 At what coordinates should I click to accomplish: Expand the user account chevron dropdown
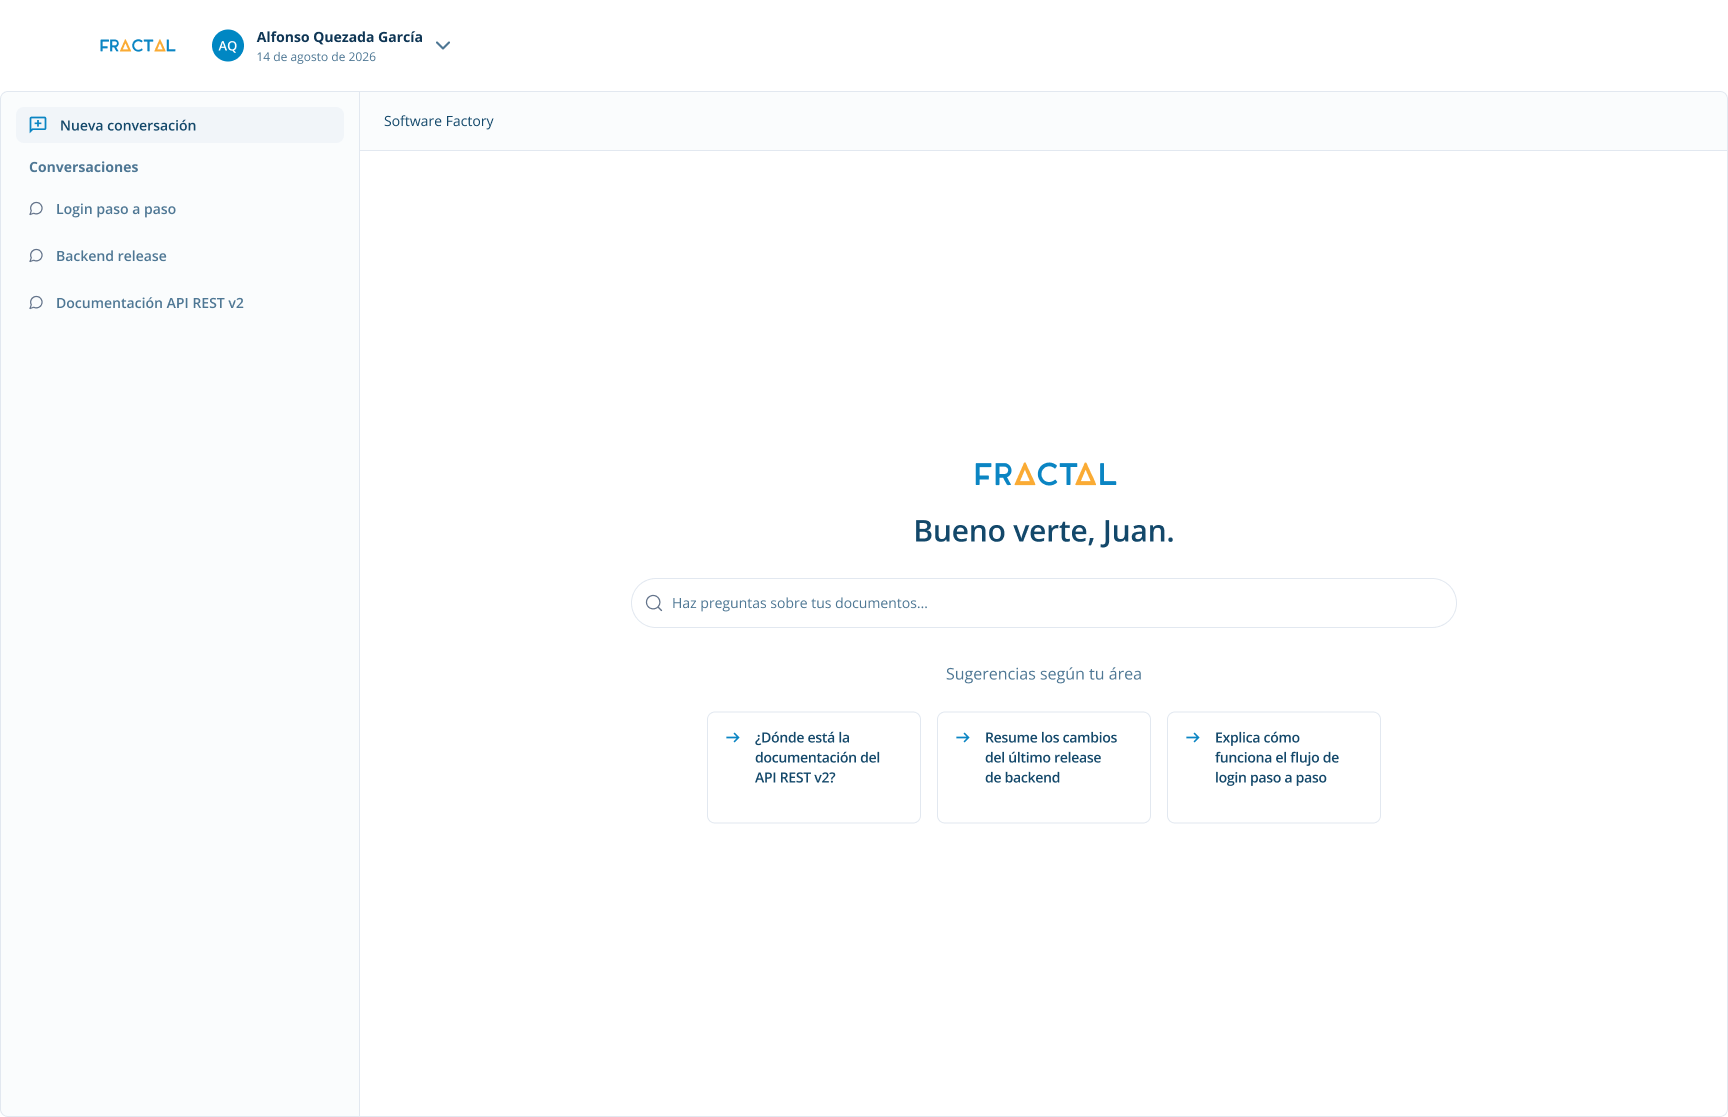(x=443, y=46)
